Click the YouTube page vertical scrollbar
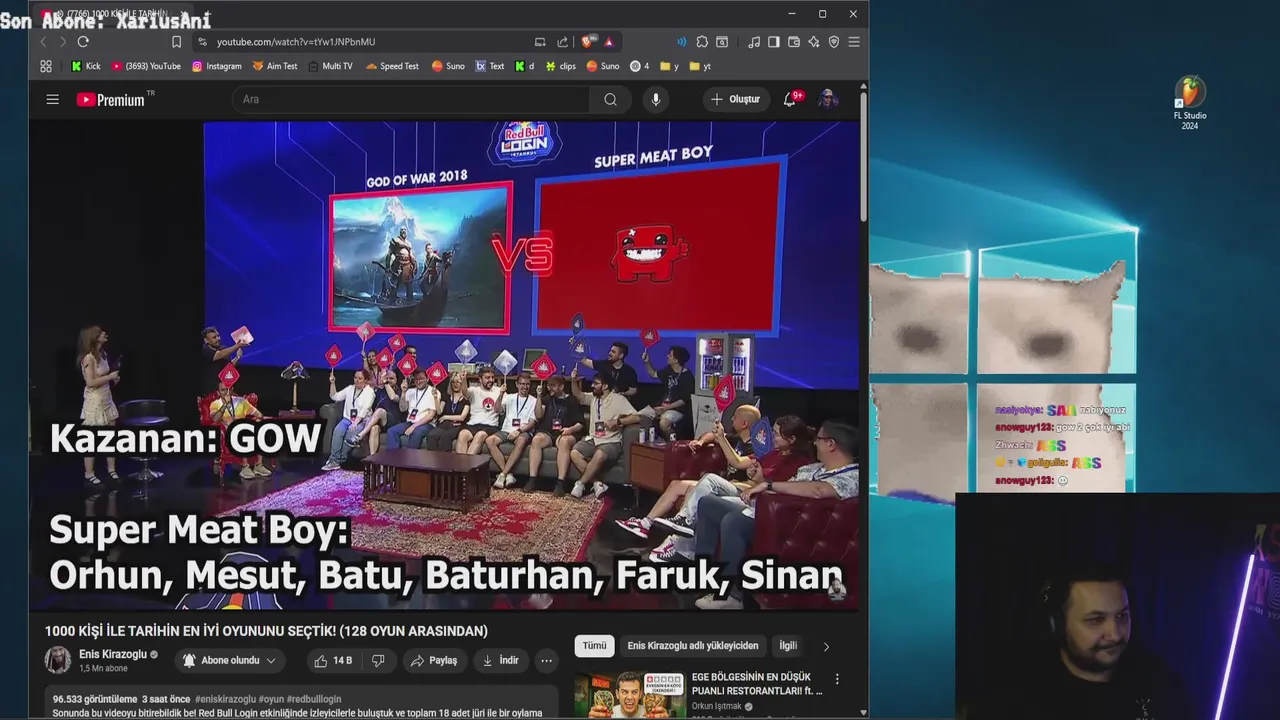Image resolution: width=1280 pixels, height=720 pixels. click(863, 155)
